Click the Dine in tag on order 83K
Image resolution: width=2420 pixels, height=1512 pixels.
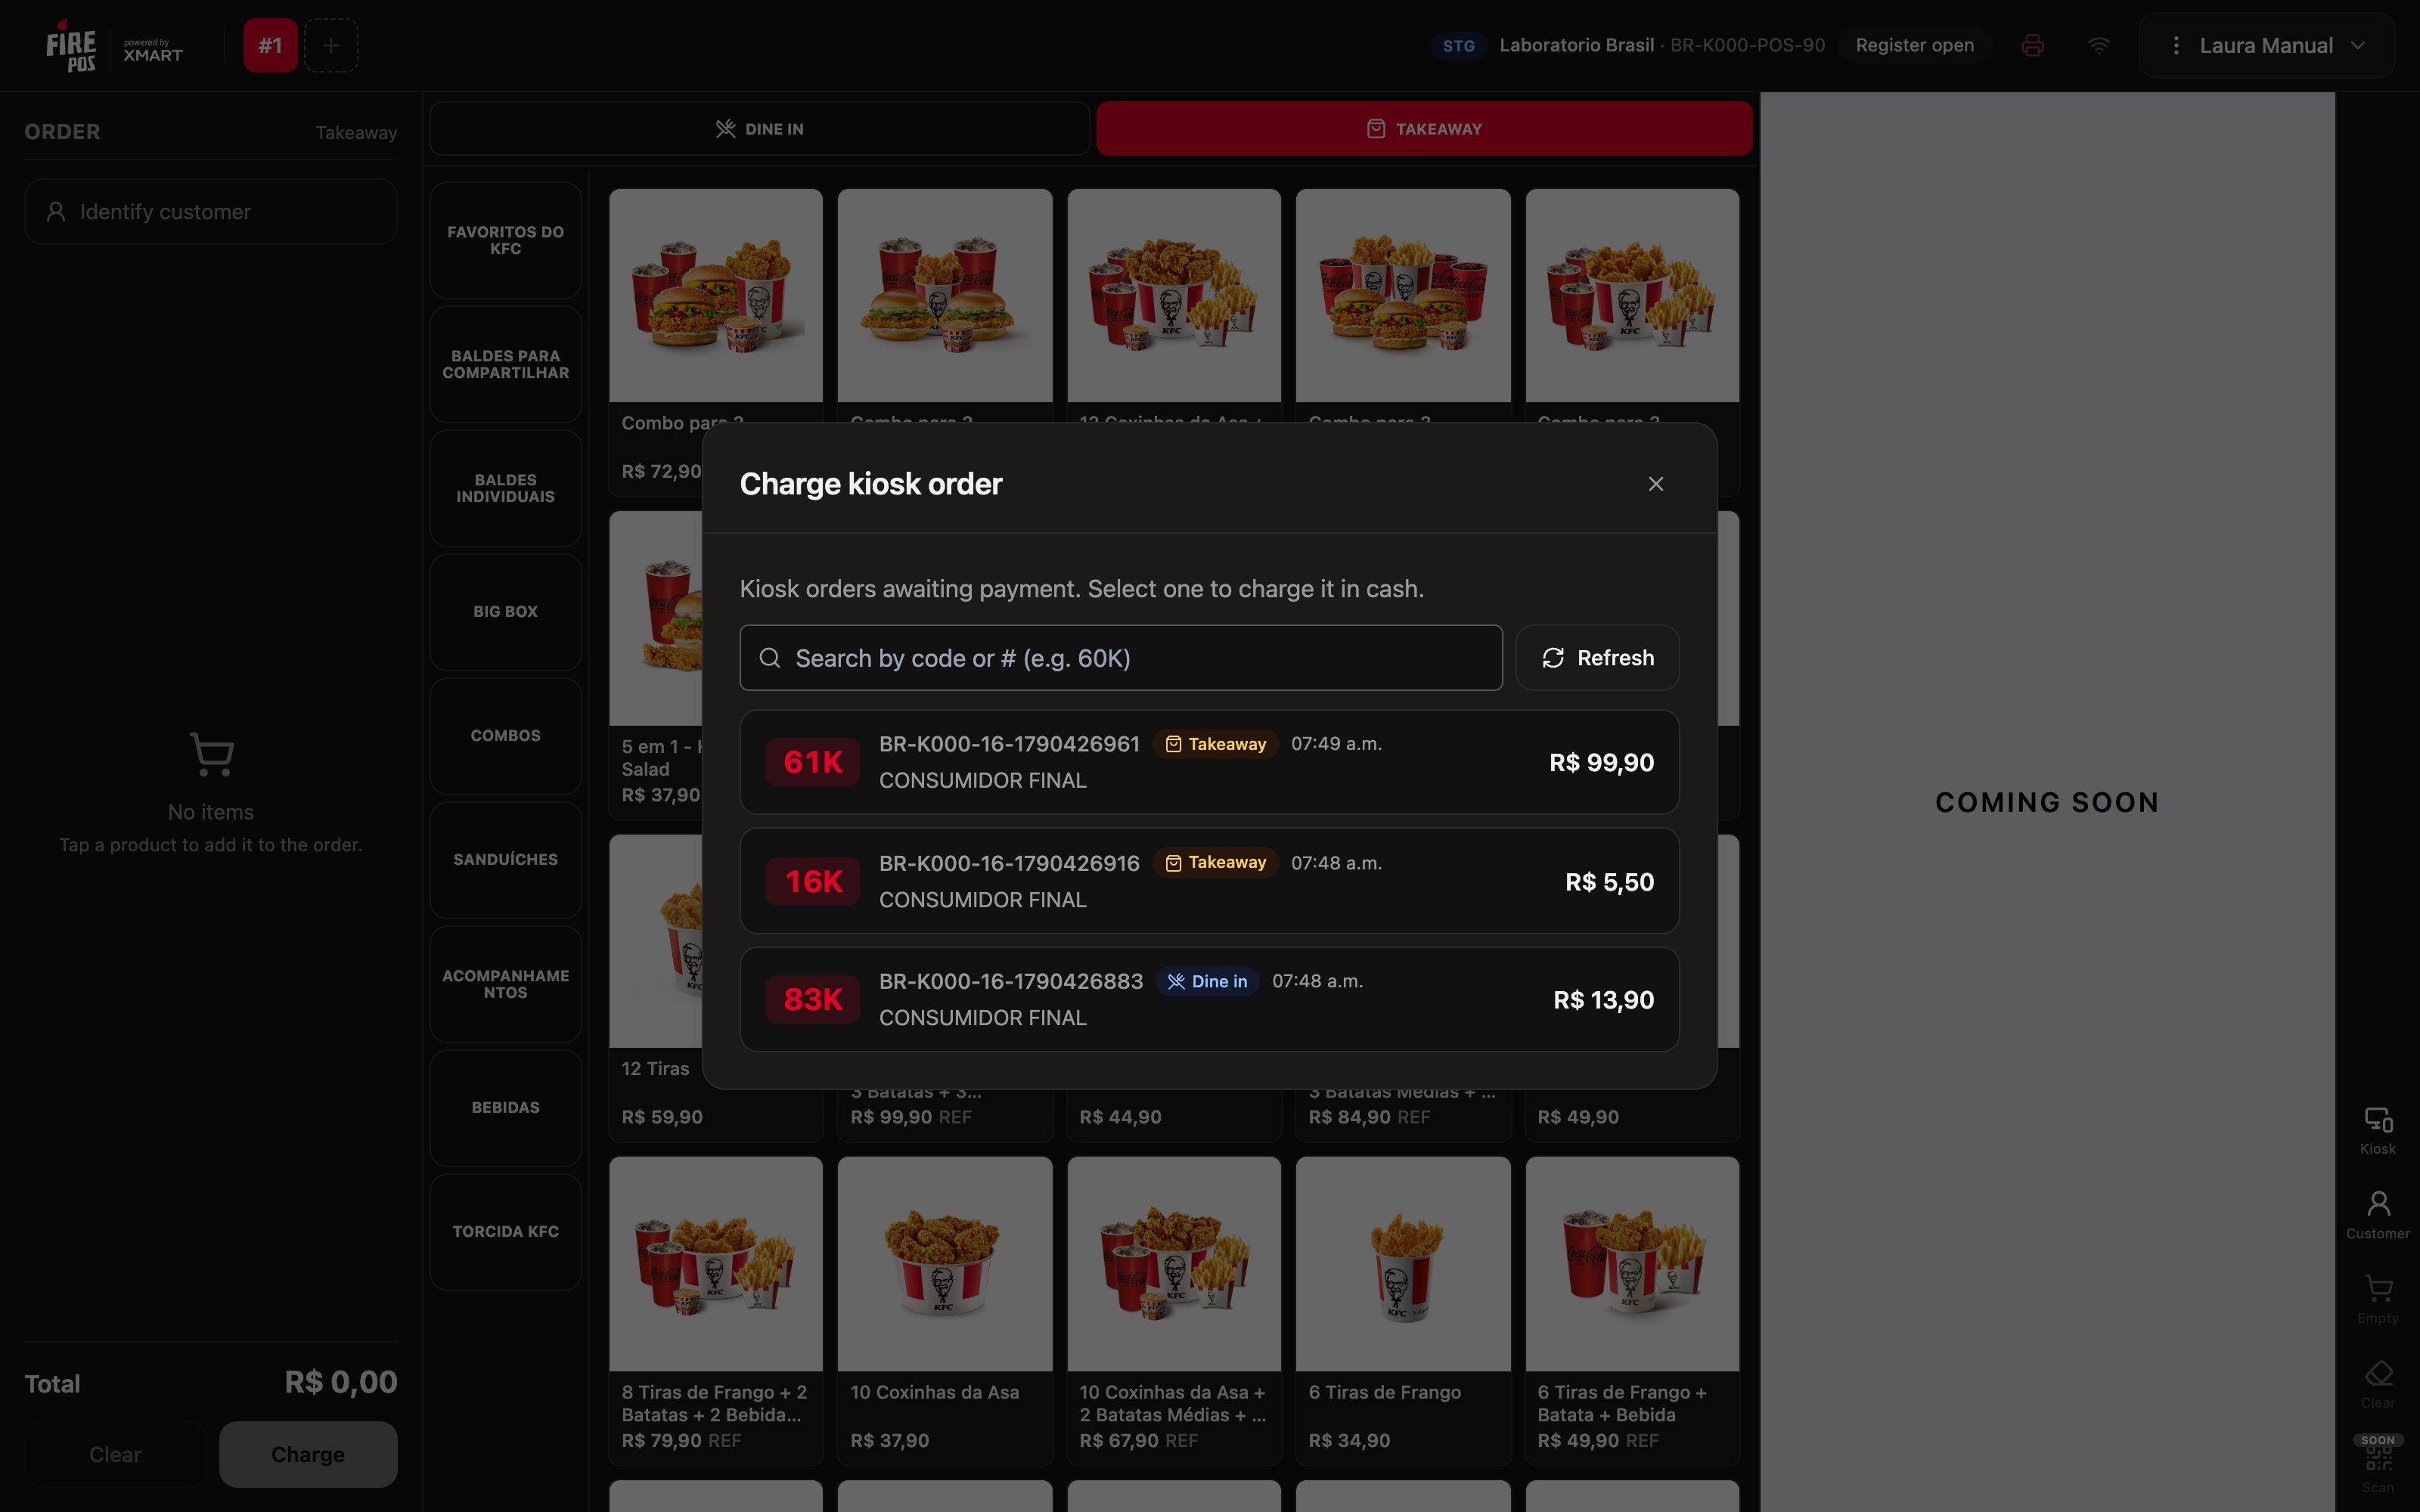(1207, 982)
